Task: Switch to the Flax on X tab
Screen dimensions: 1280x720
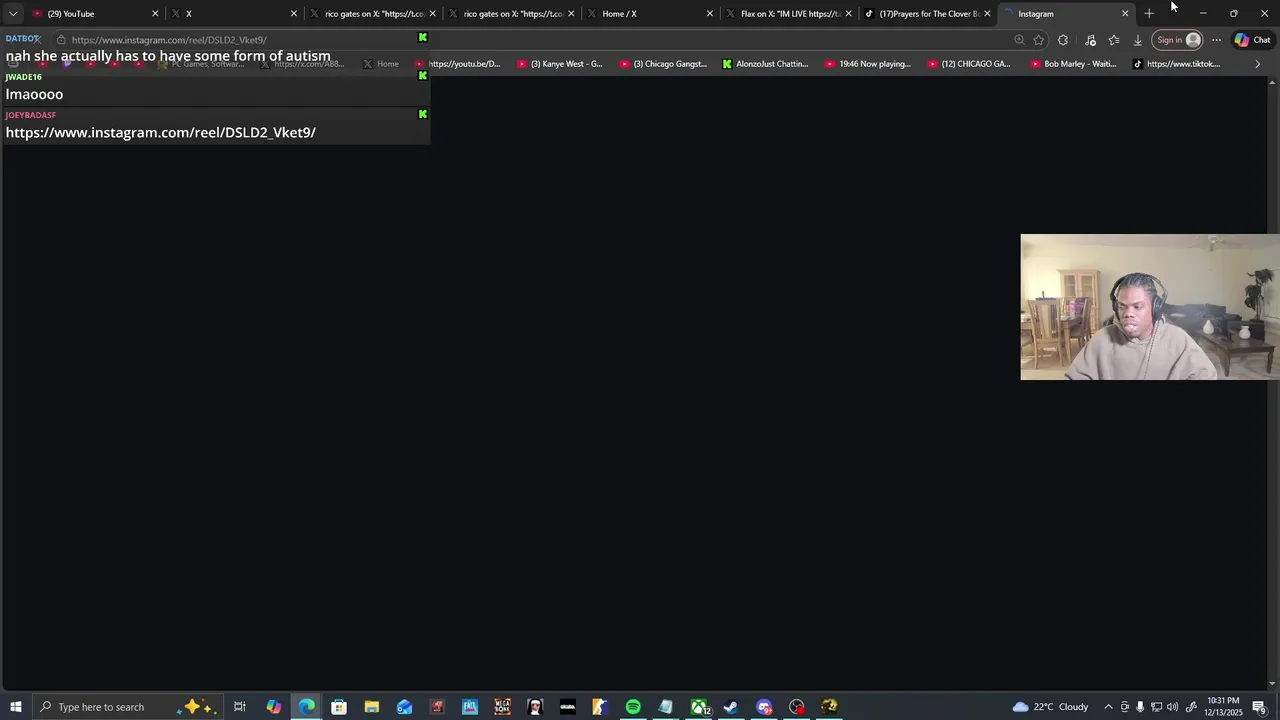Action: coord(789,14)
